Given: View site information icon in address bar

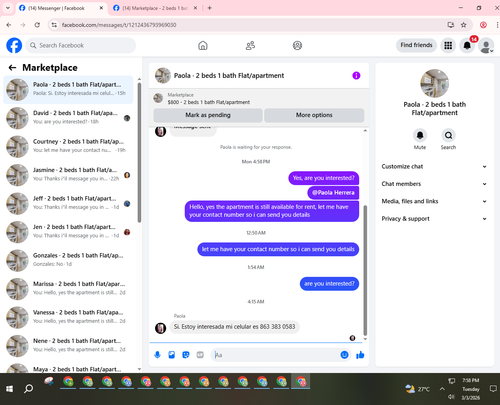Looking at the screenshot, I should click(x=54, y=25).
